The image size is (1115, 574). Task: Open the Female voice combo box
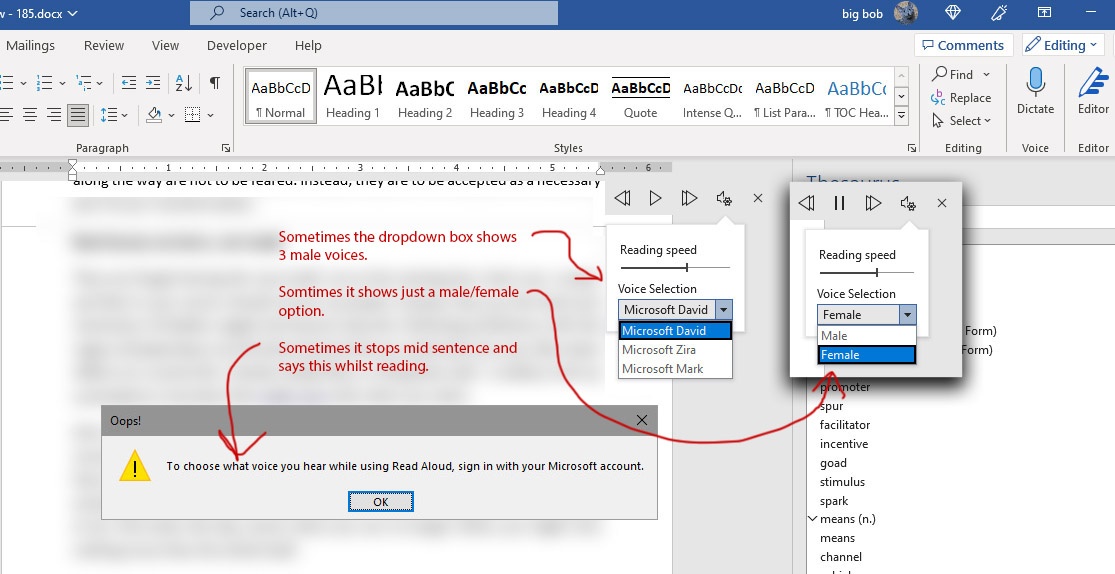click(x=866, y=314)
